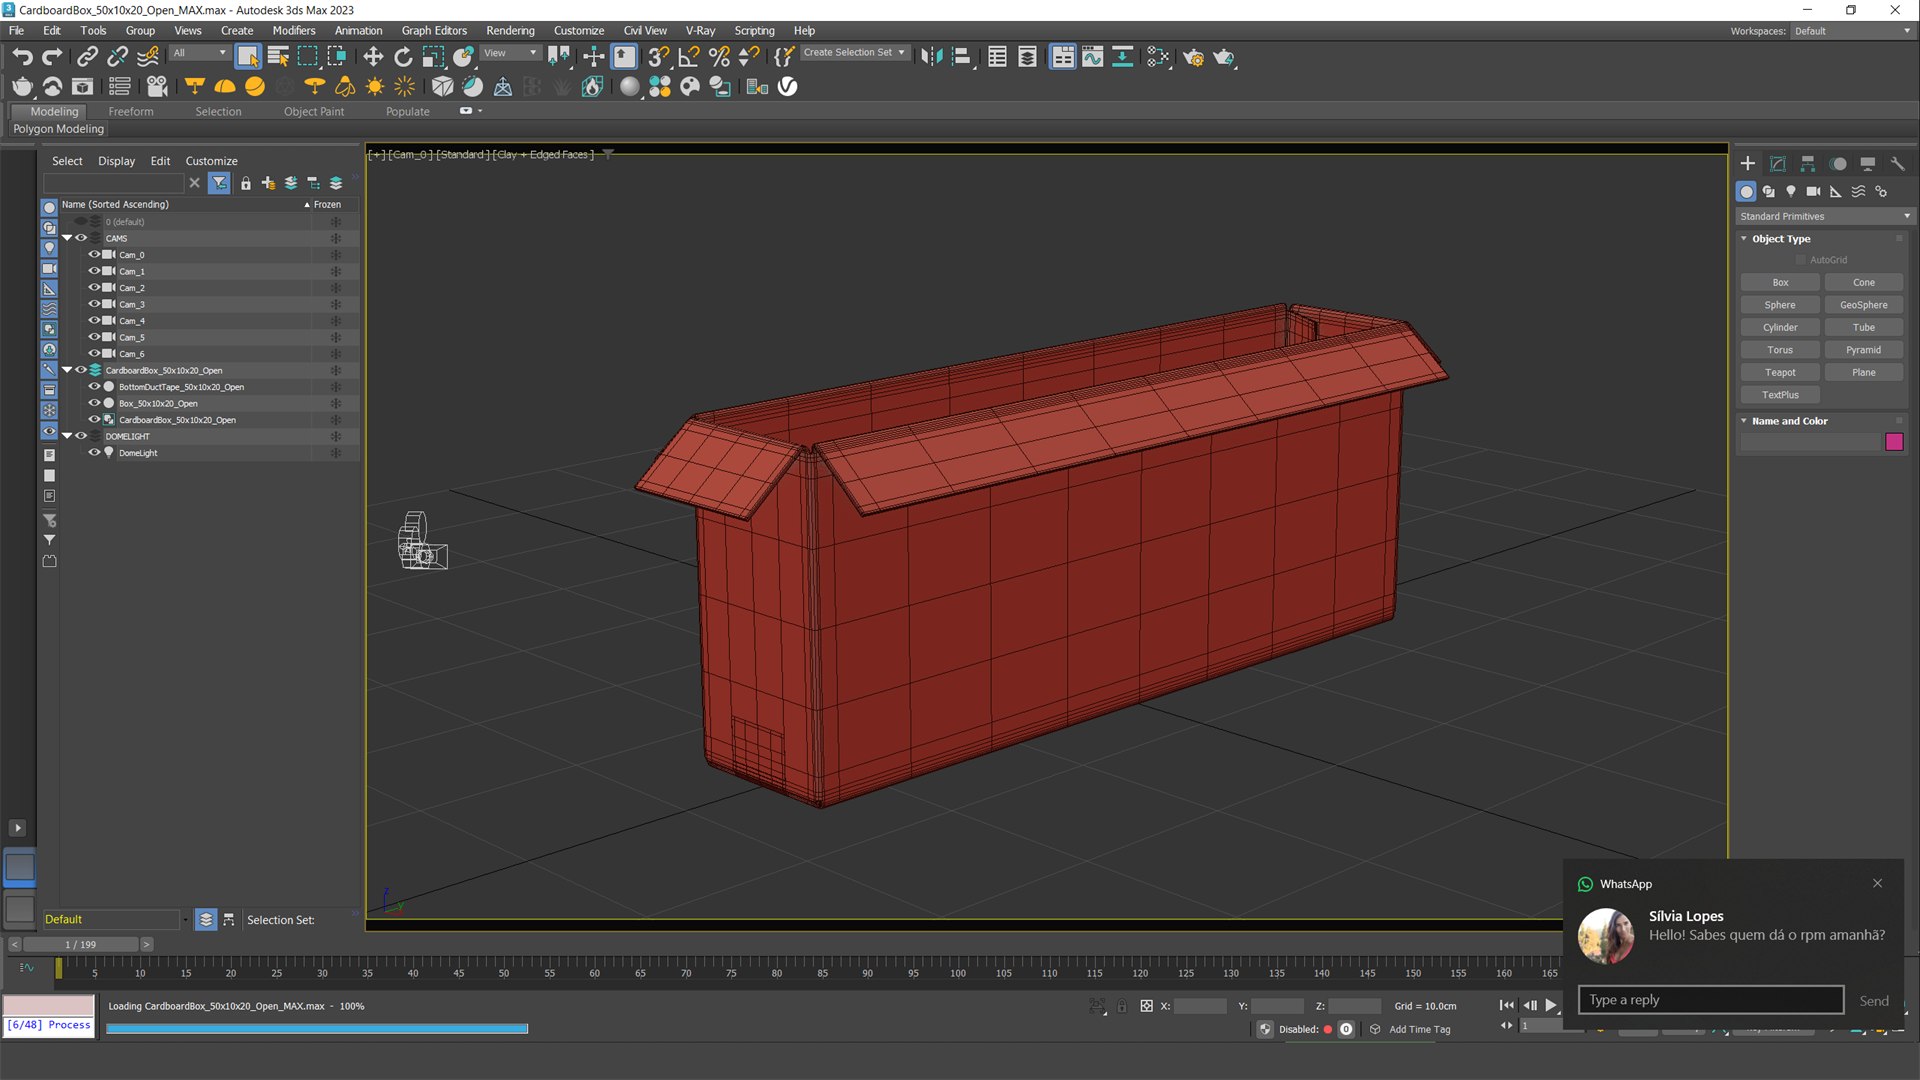Toggle the 3D Snaps tool

(x=658, y=57)
